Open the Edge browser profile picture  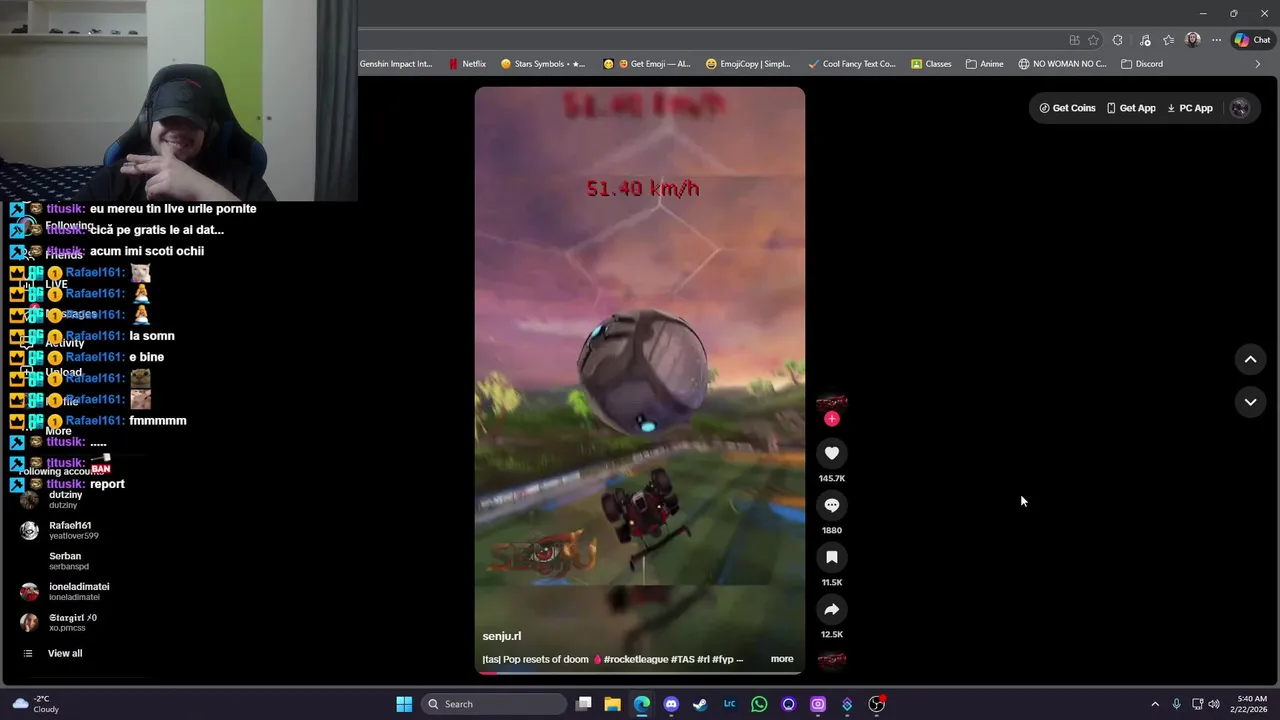[x=1192, y=40]
